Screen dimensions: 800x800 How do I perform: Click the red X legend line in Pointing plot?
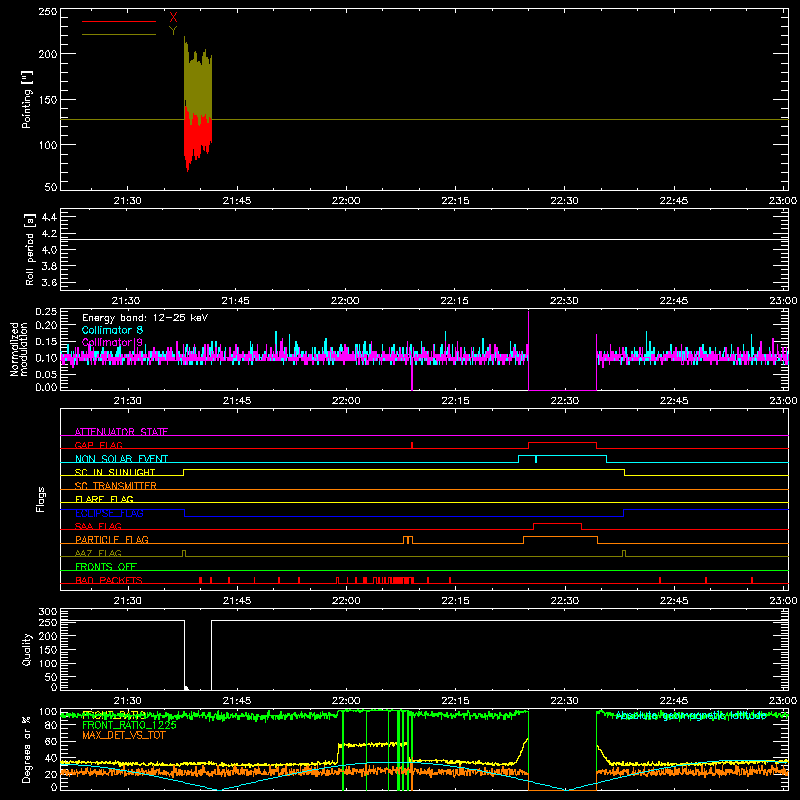[119, 21]
